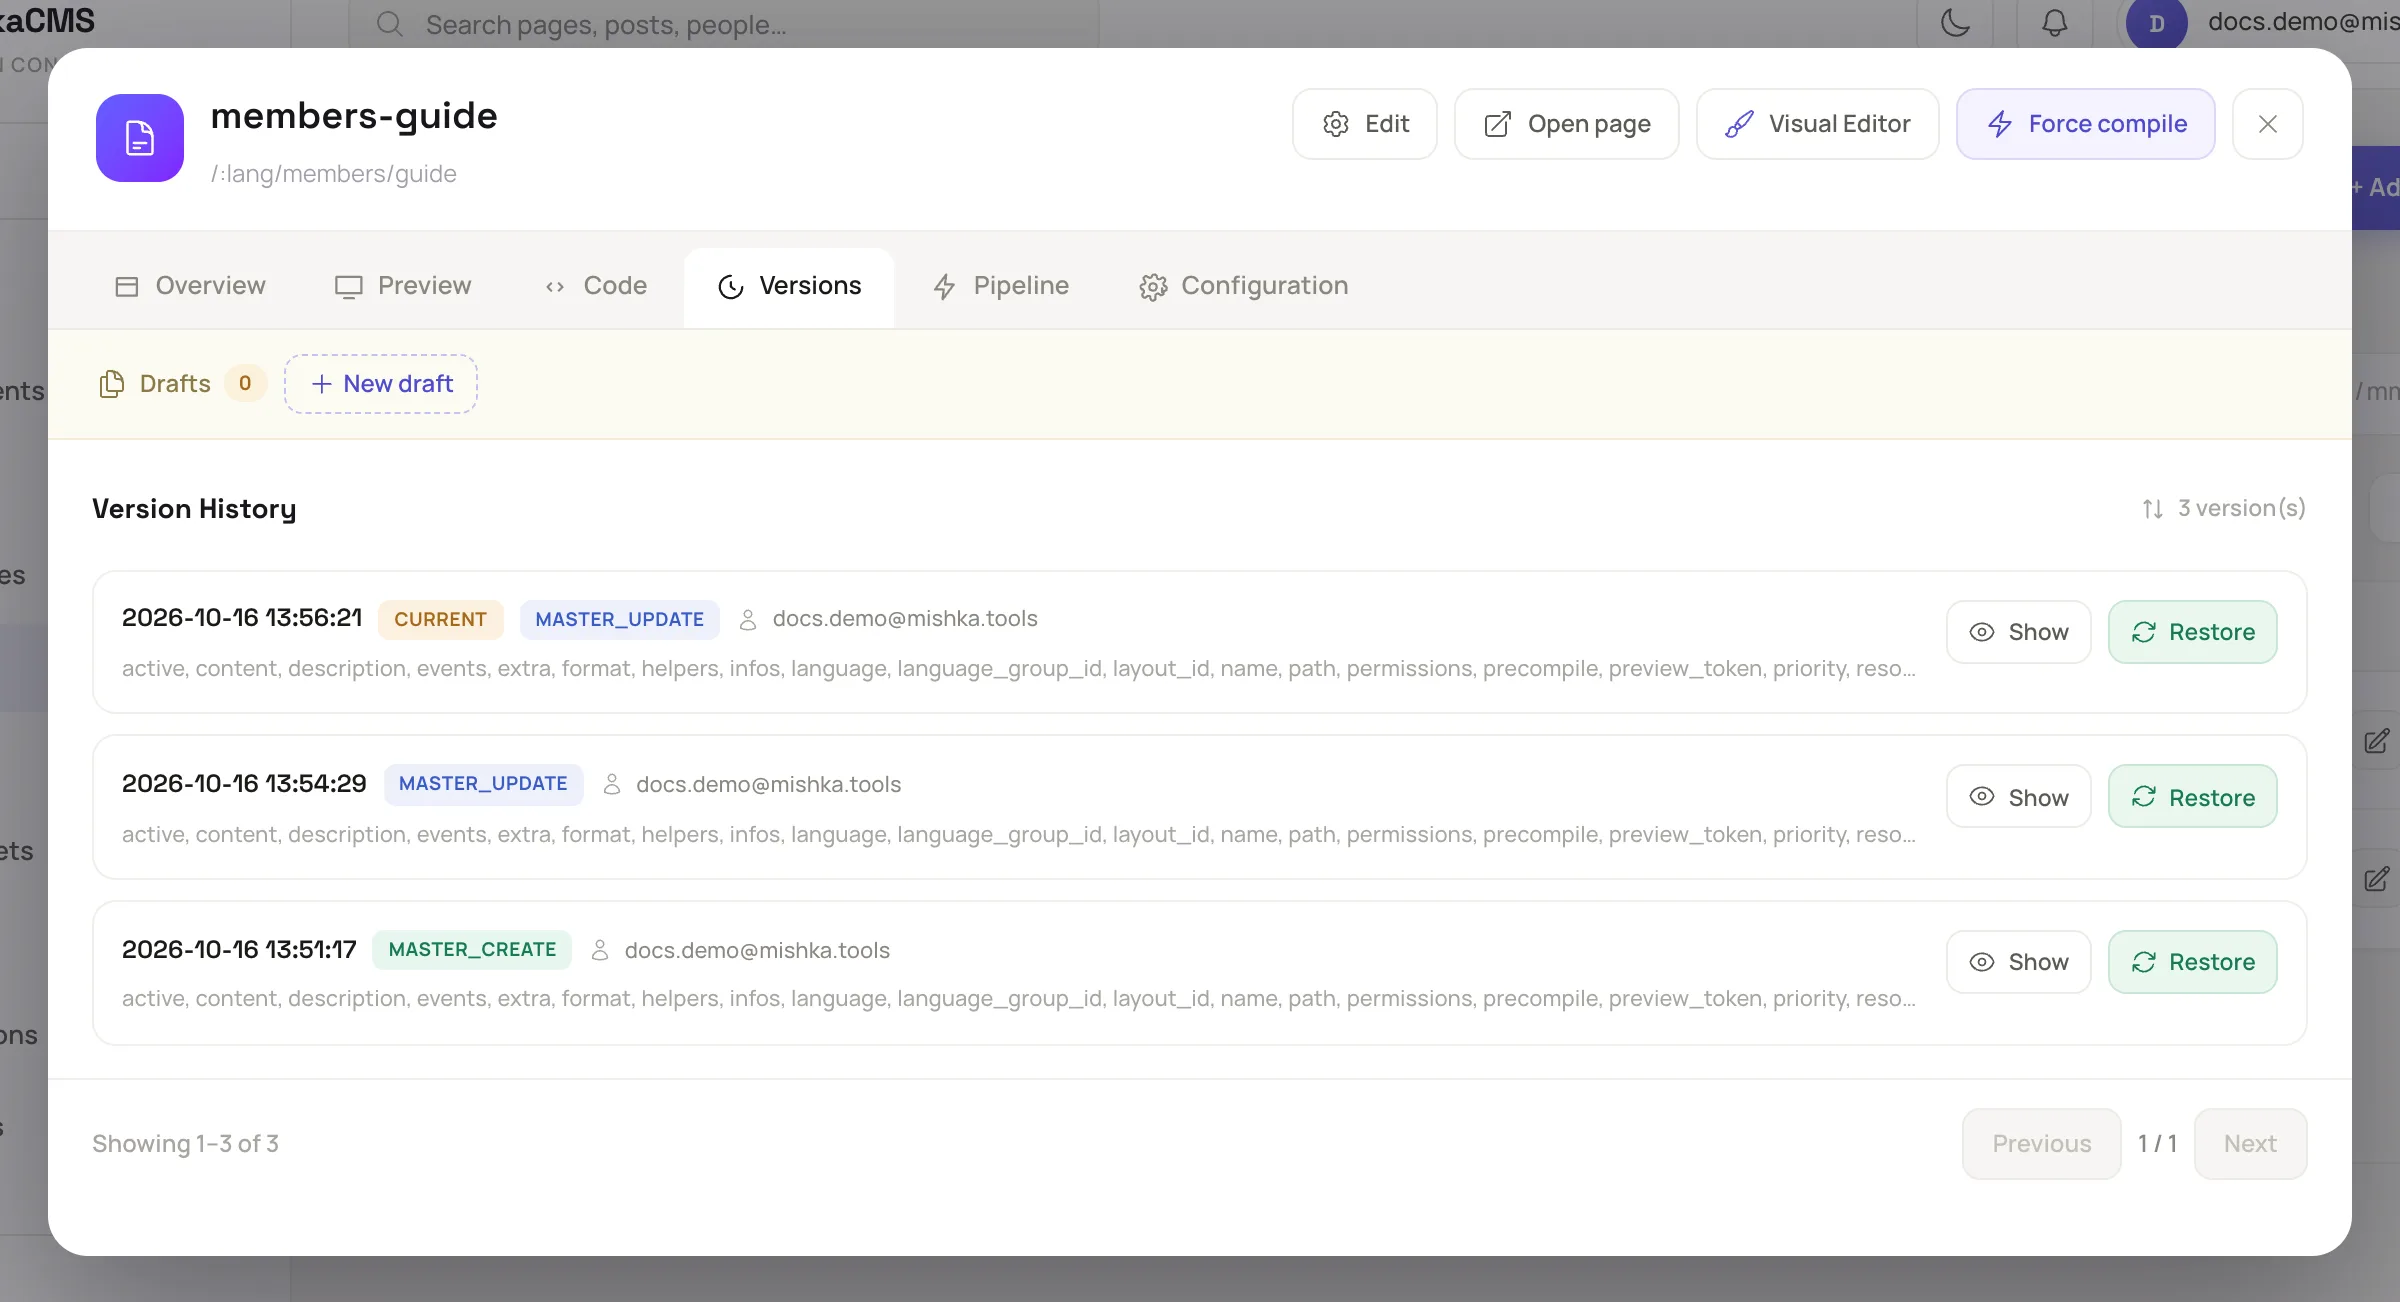This screenshot has height=1302, width=2400.
Task: Select the Versions tab
Action: [789, 287]
